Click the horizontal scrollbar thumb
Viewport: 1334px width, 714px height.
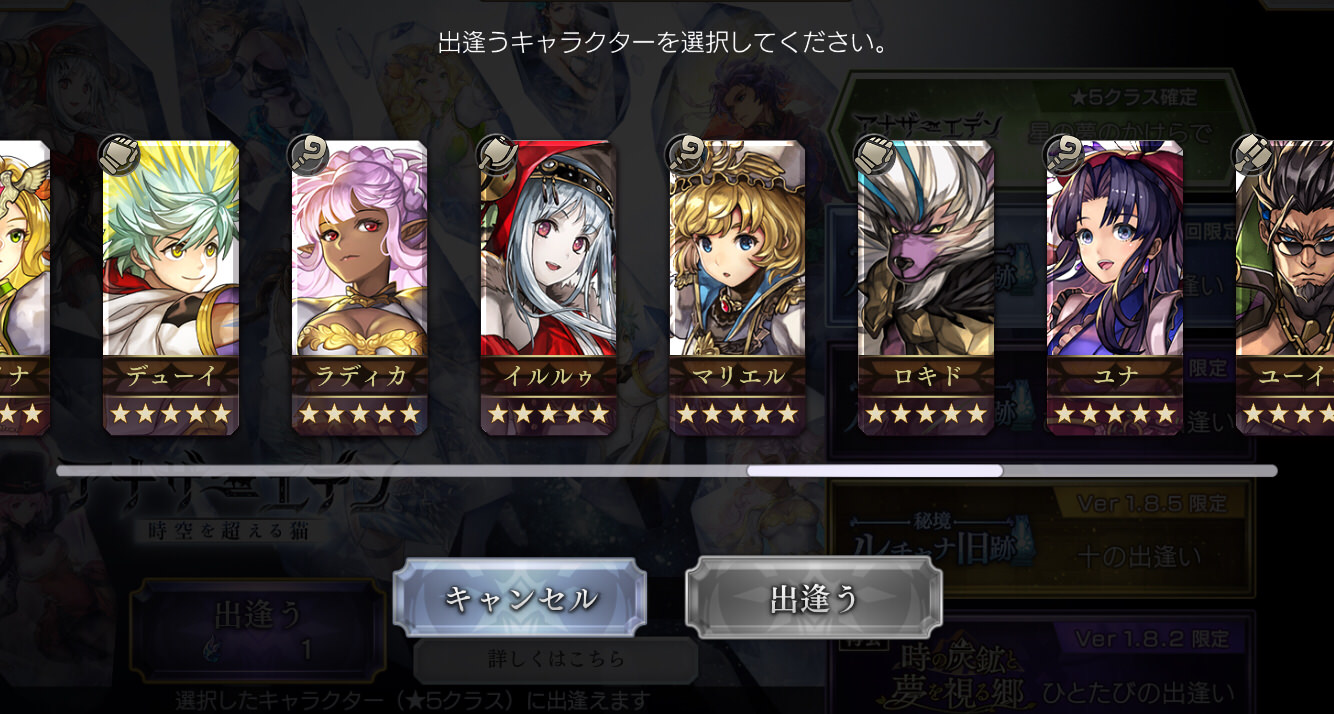click(875, 471)
